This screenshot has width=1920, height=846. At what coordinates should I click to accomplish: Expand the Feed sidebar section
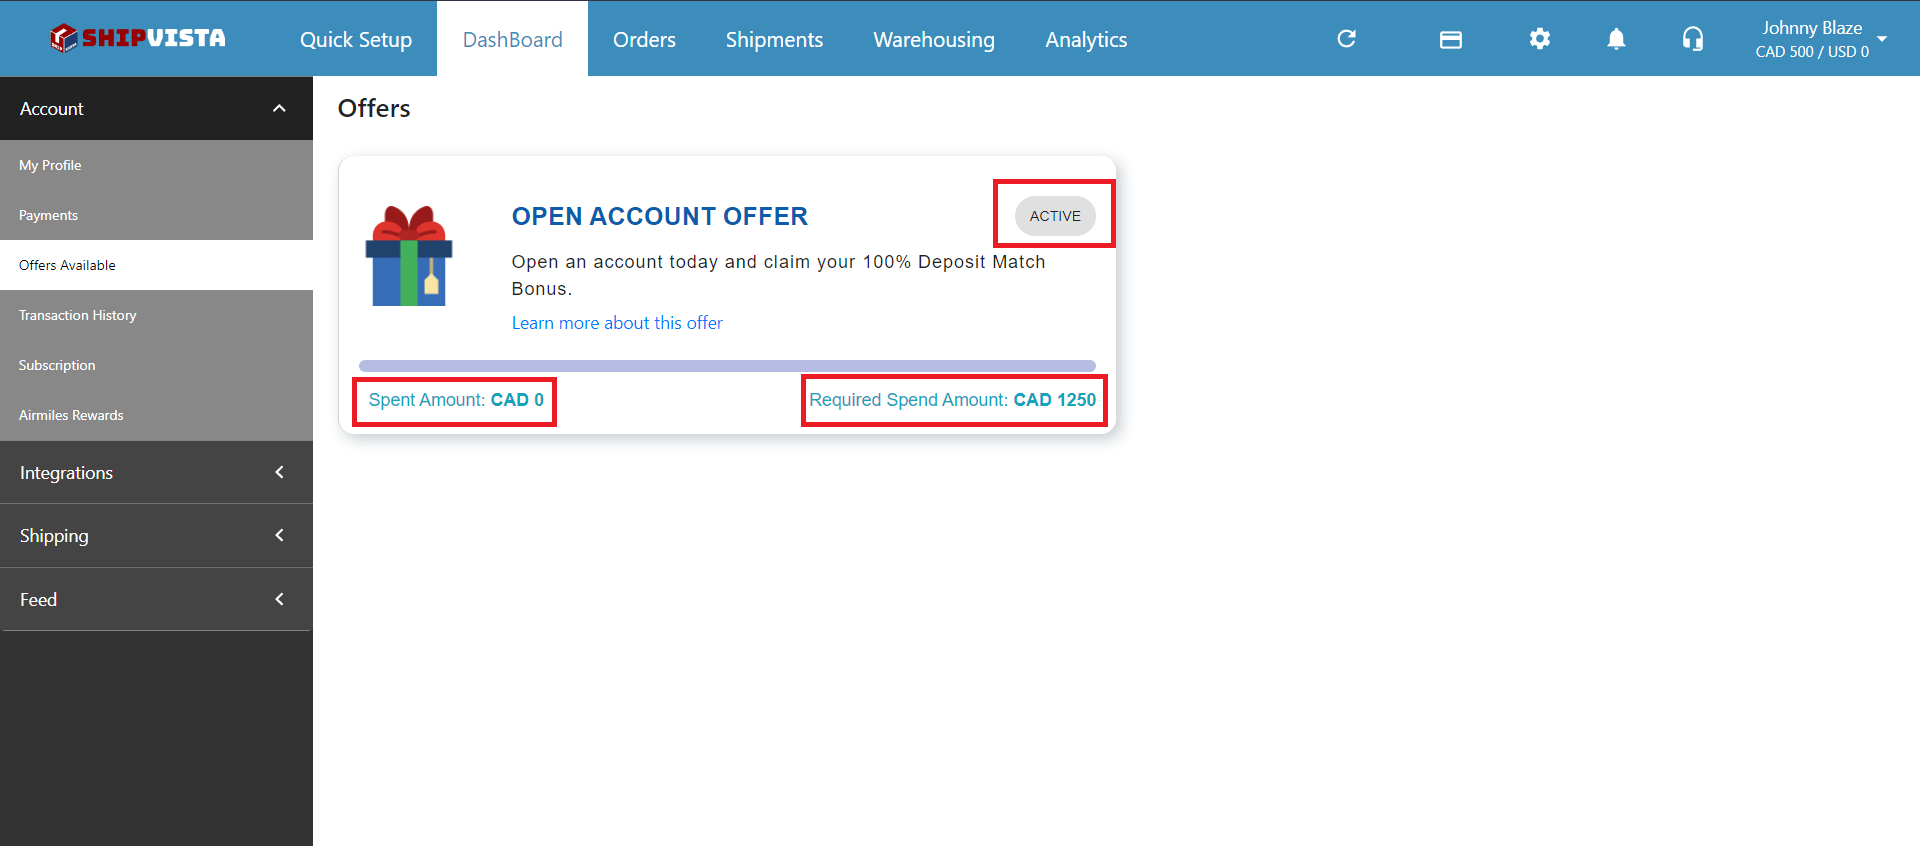tap(156, 599)
